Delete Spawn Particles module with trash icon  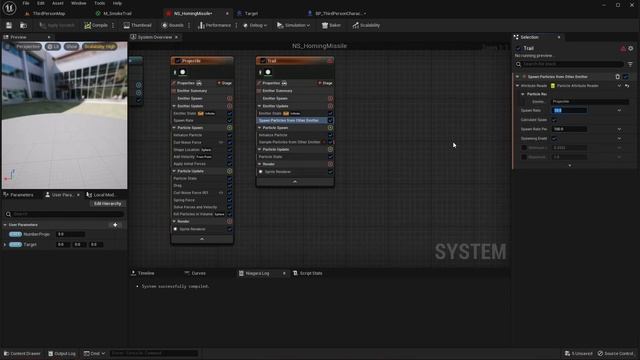618,77
